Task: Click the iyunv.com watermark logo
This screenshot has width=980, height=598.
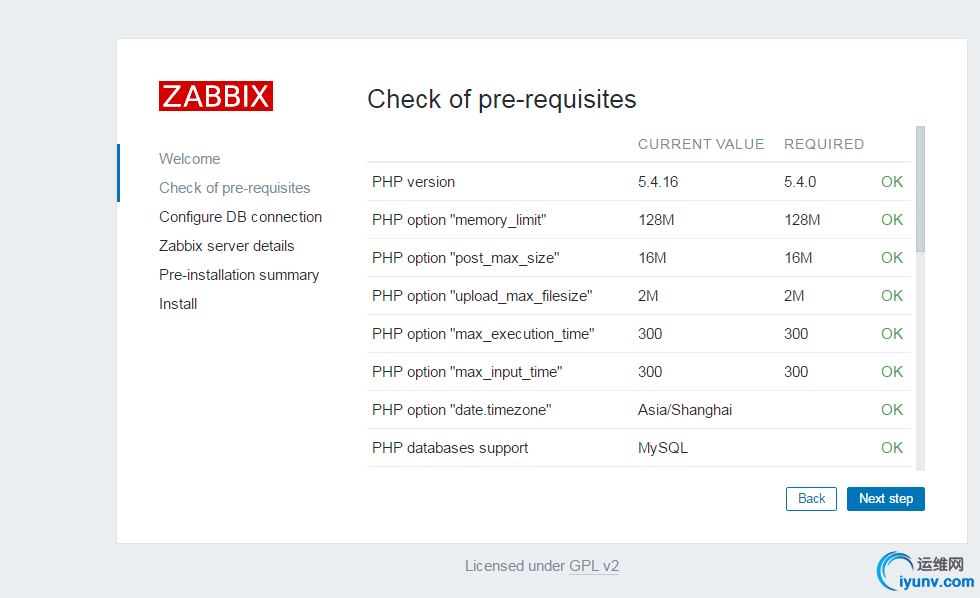Action: pos(924,571)
